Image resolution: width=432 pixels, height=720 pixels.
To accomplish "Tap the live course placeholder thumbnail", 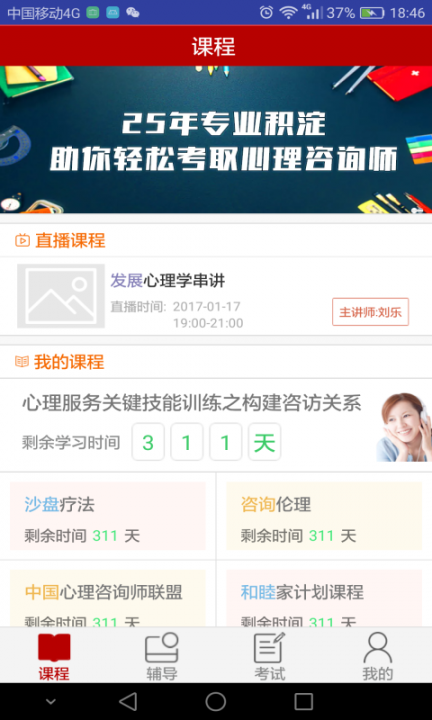I will click(61, 296).
